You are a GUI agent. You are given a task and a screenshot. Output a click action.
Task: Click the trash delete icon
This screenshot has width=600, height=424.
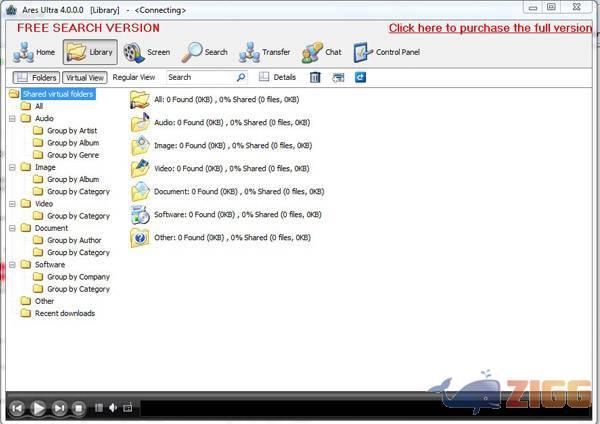point(315,77)
